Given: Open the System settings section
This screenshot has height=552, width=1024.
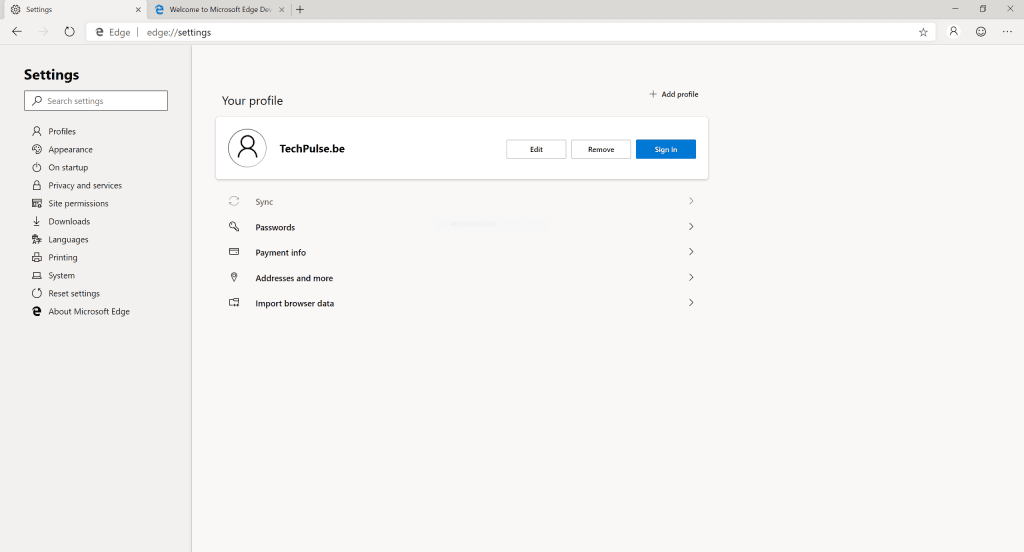Looking at the screenshot, I should (61, 276).
